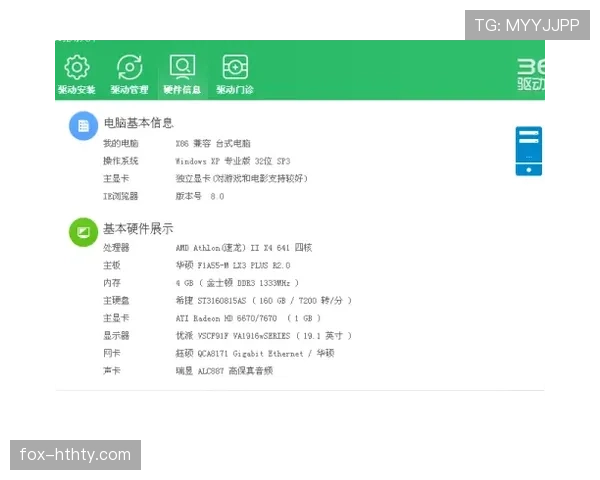Click the 独立显卡 description text

click(x=241, y=178)
